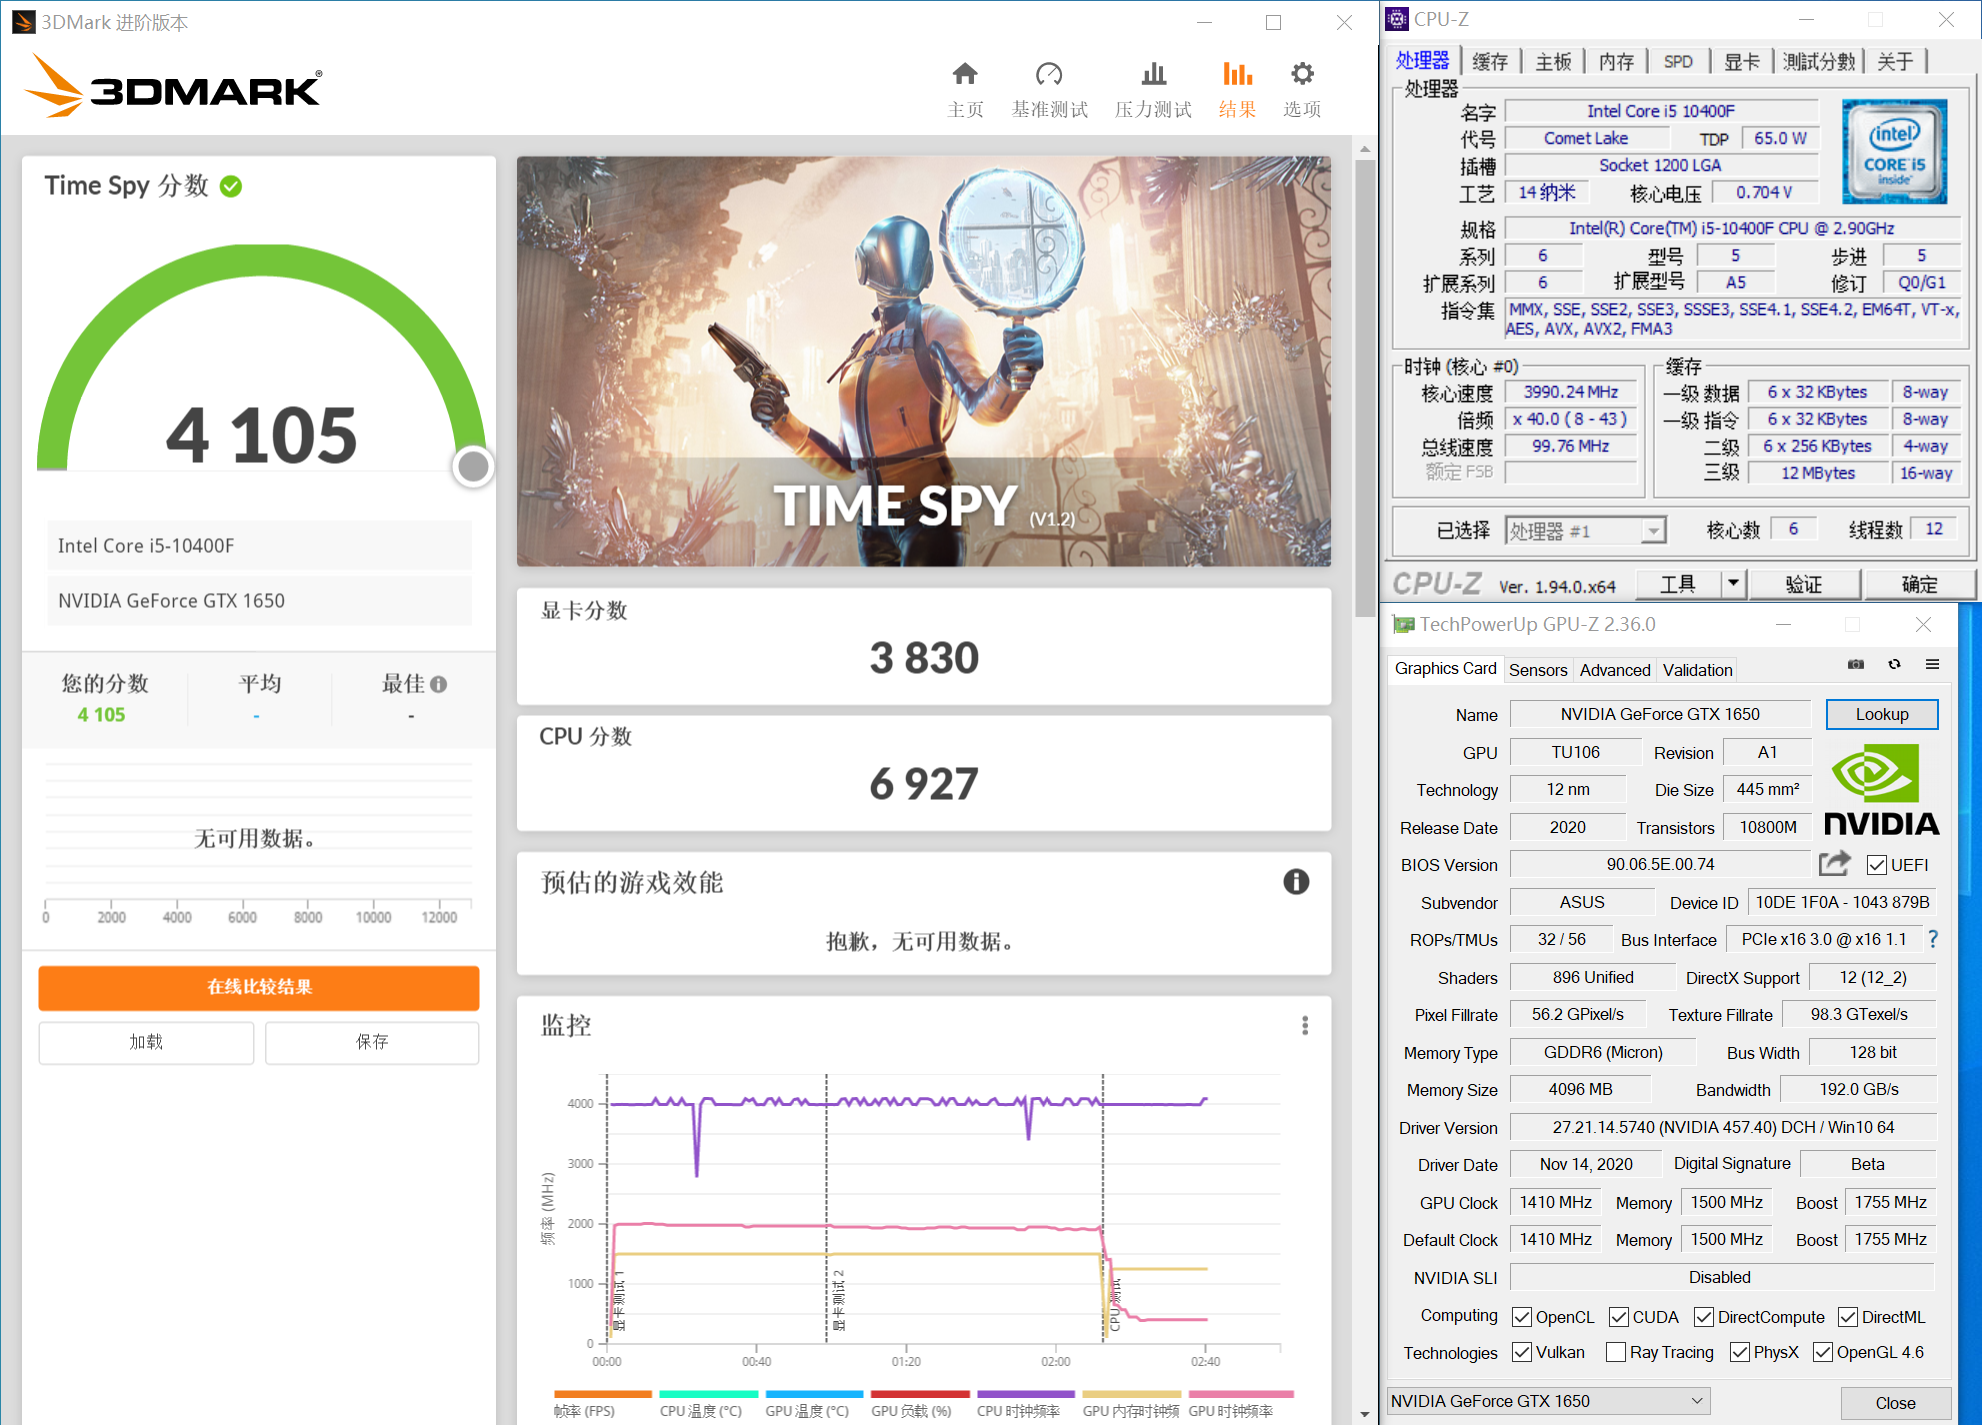Switch to the 缓存 tab in CPU-Z

coord(1490,61)
